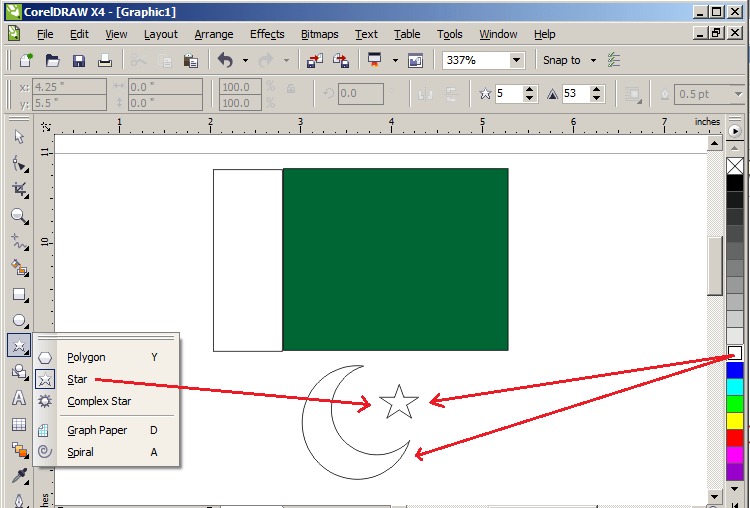Choose the Rectangle tool
Viewport: 750px width, 508px height.
(18, 294)
